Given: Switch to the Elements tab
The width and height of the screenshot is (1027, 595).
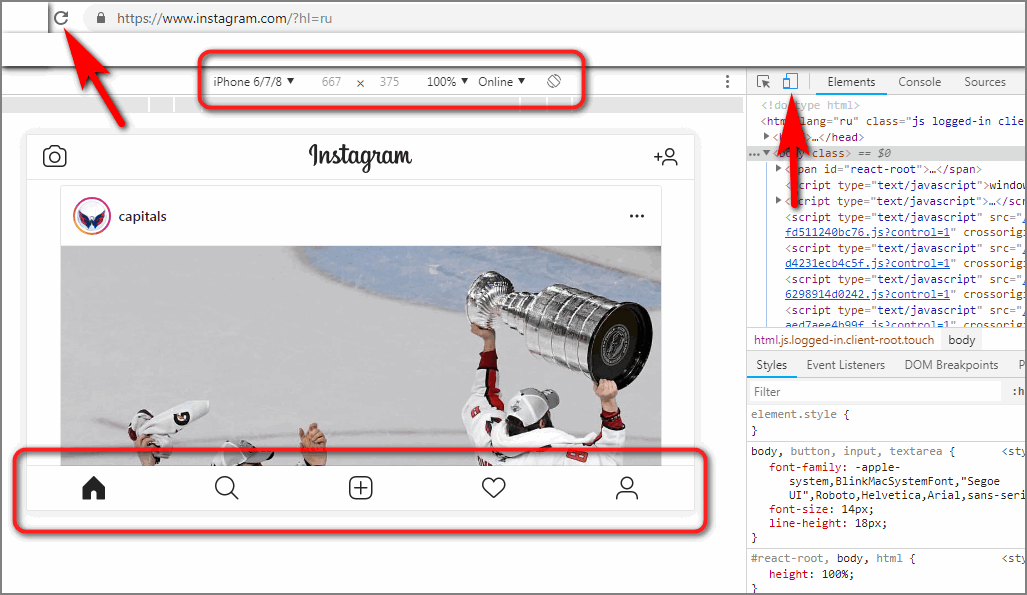Looking at the screenshot, I should (851, 82).
